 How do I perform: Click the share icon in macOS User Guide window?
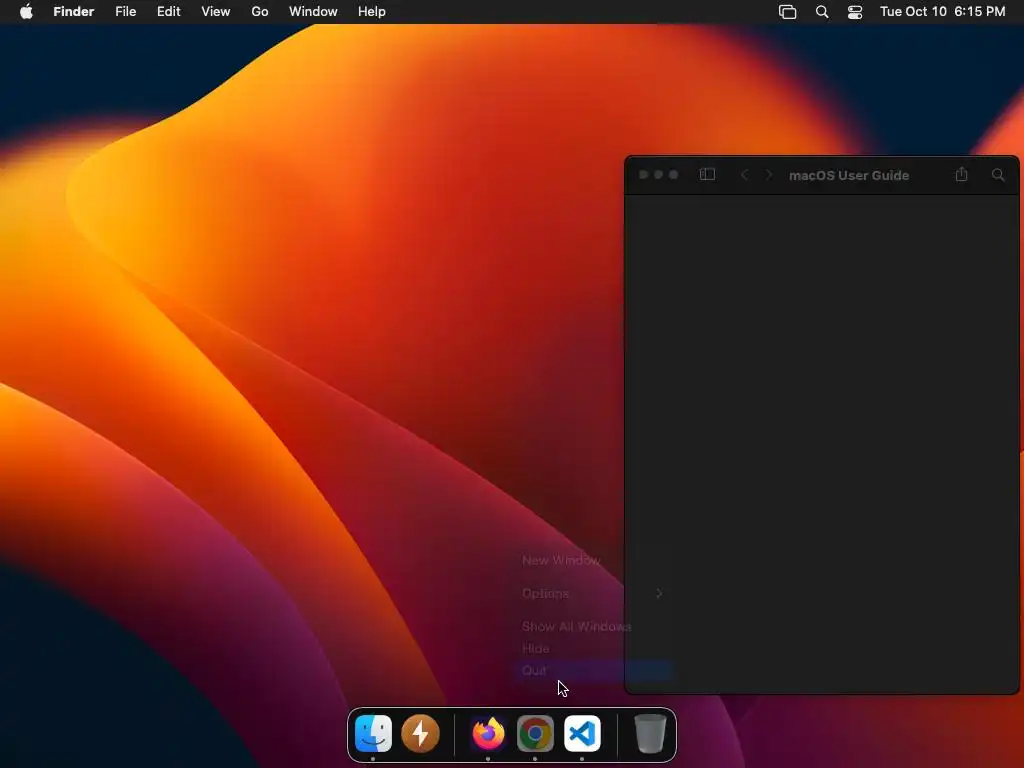click(961, 174)
